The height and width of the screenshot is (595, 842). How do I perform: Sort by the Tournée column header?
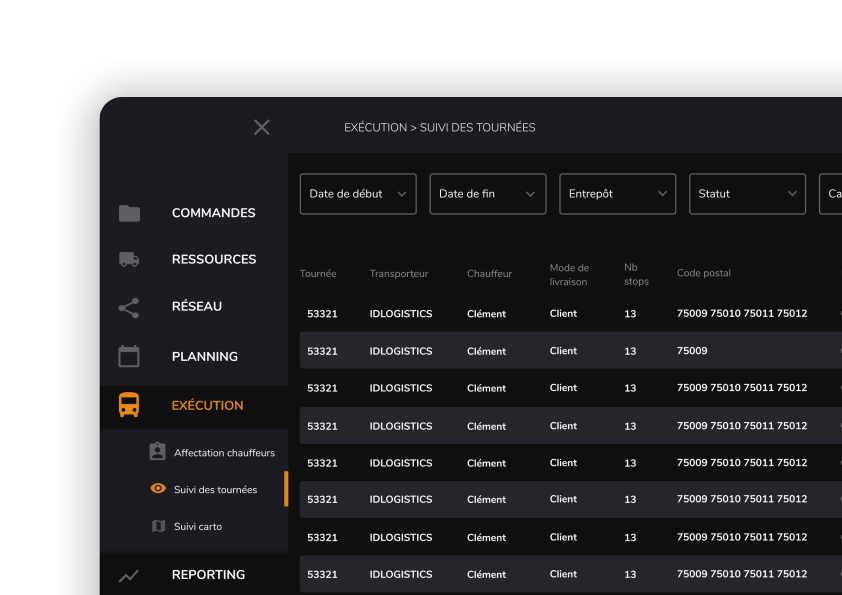(318, 273)
